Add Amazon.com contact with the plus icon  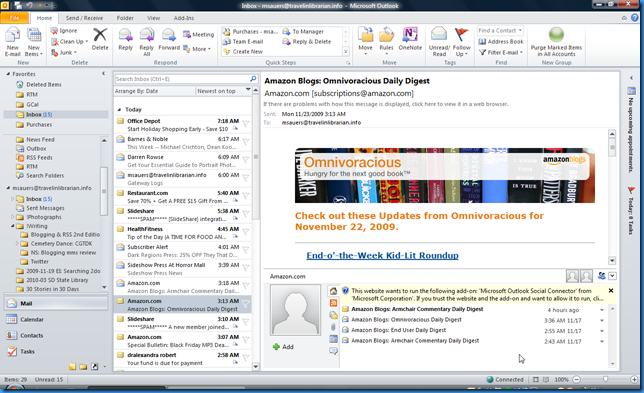[276, 347]
